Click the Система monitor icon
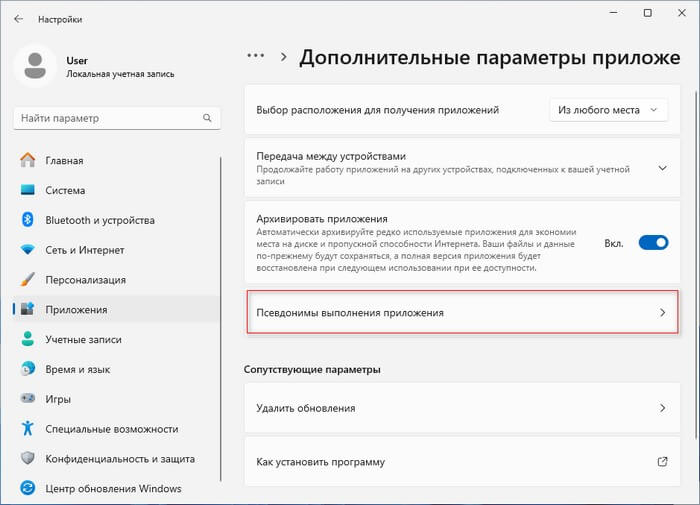Image resolution: width=700 pixels, height=505 pixels. click(x=27, y=190)
